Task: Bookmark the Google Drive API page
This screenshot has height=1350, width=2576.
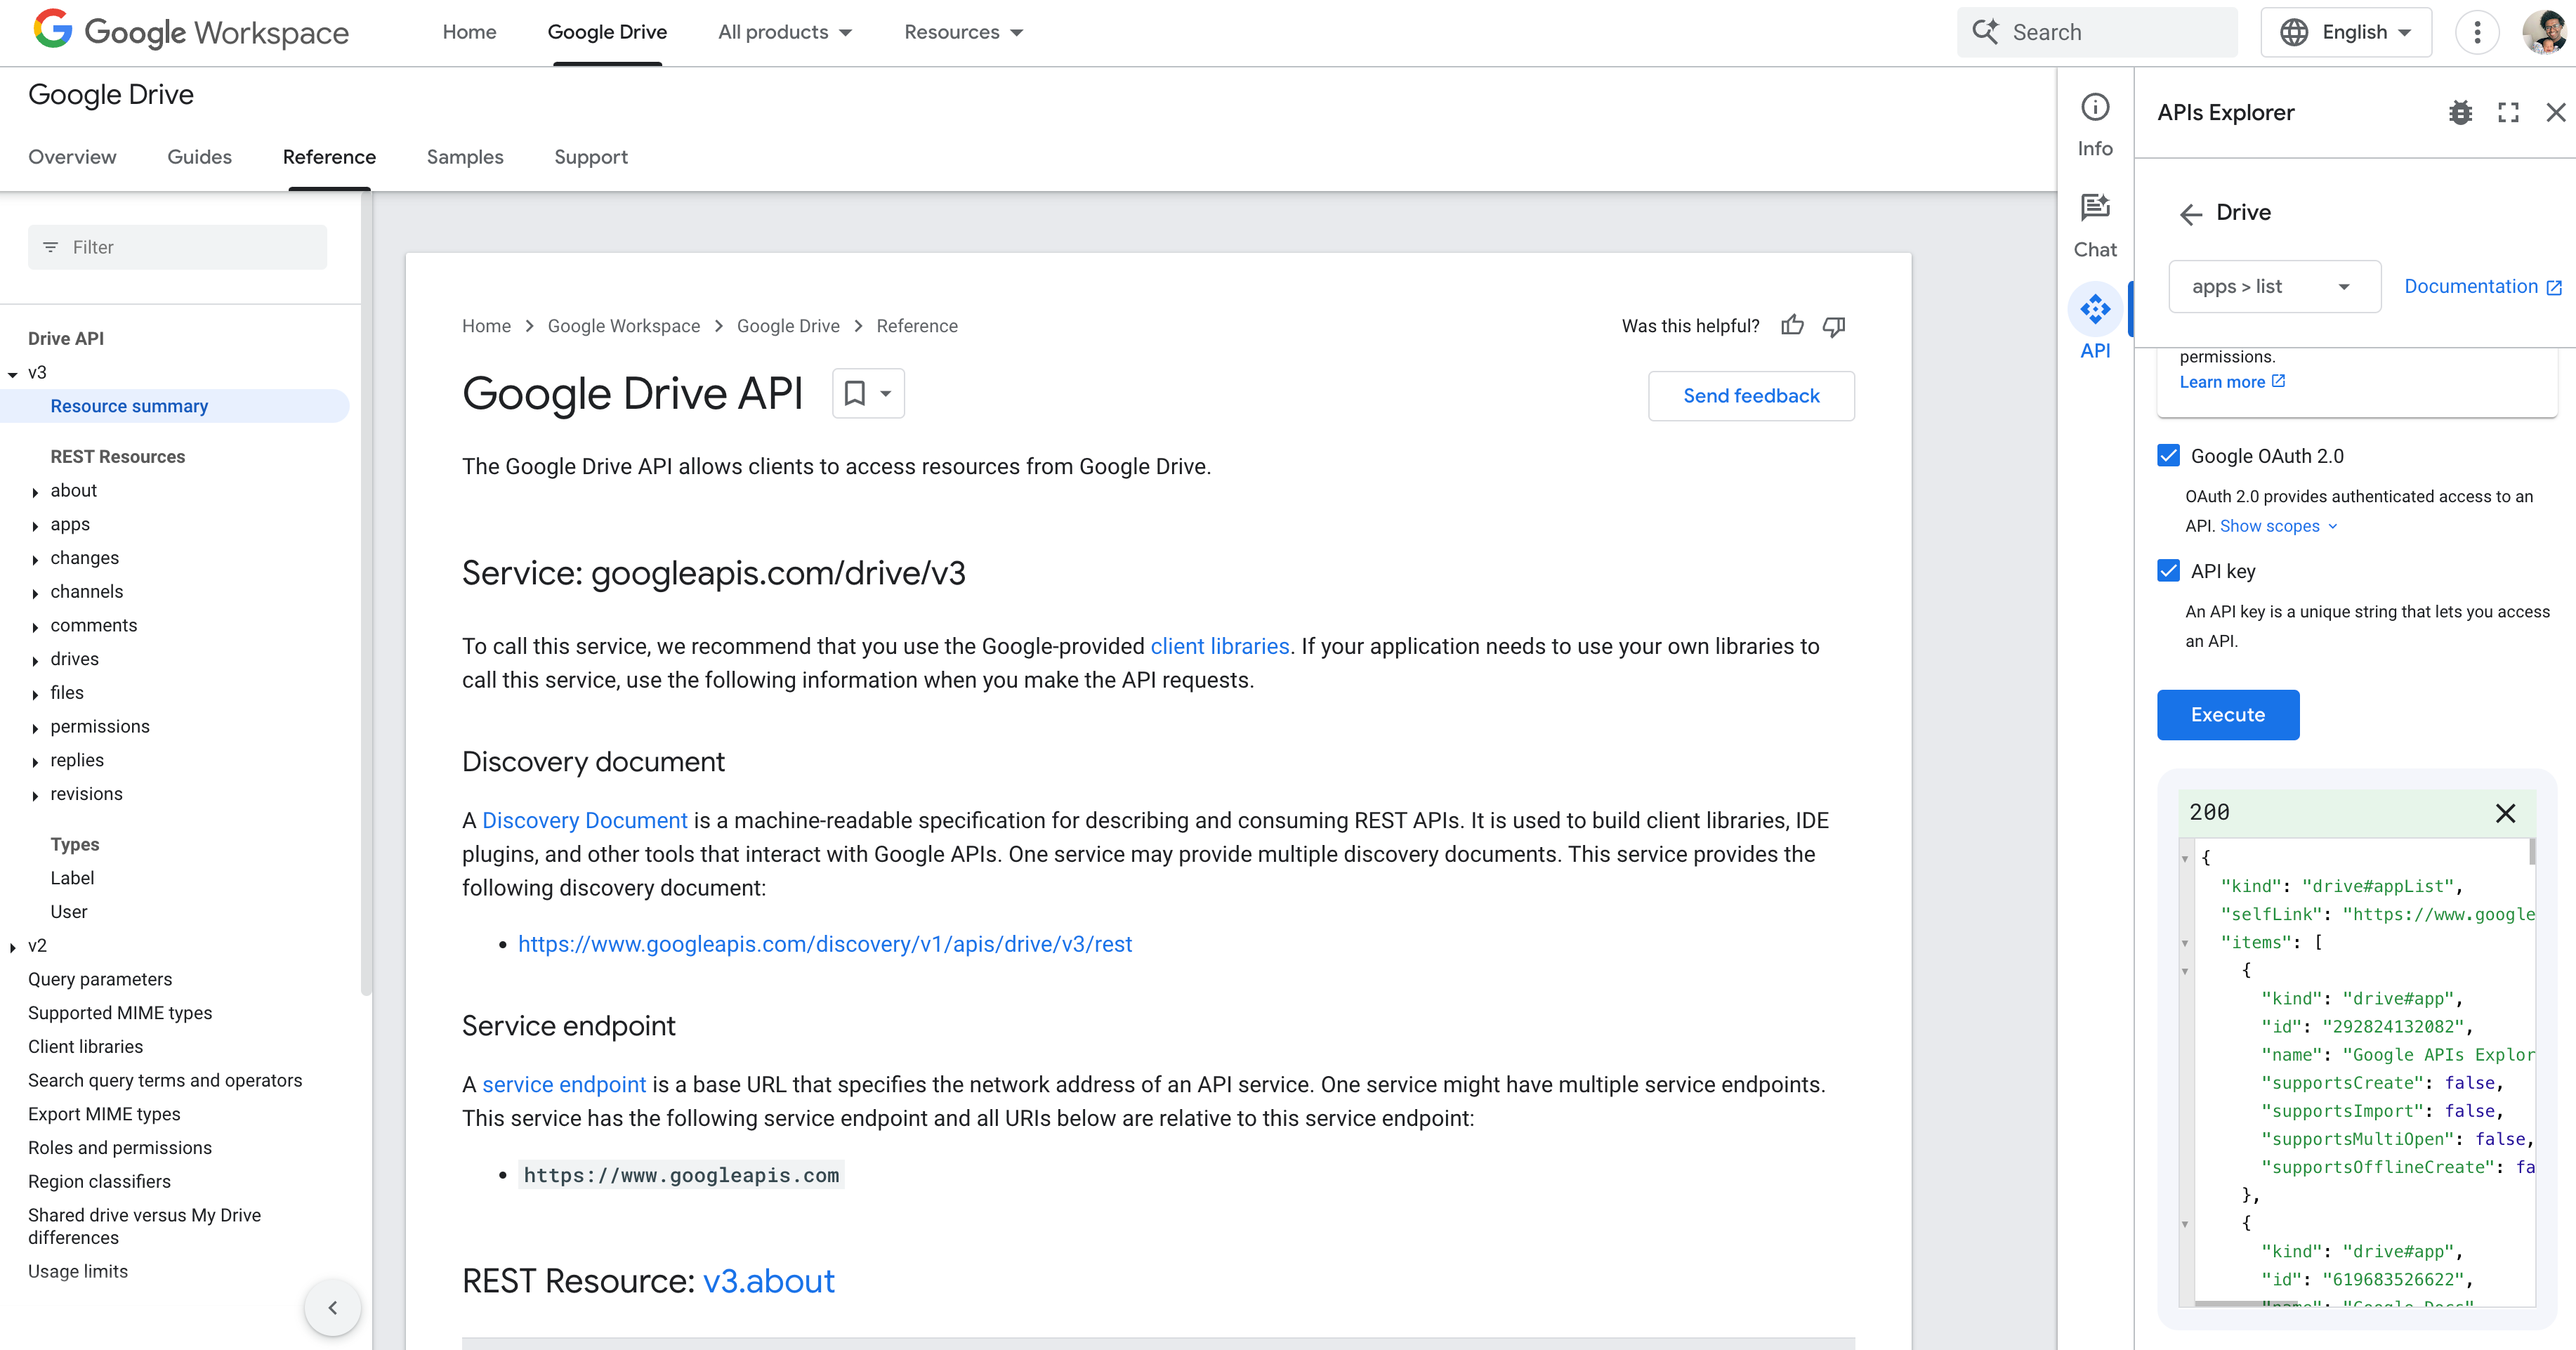Action: pyautogui.click(x=855, y=393)
